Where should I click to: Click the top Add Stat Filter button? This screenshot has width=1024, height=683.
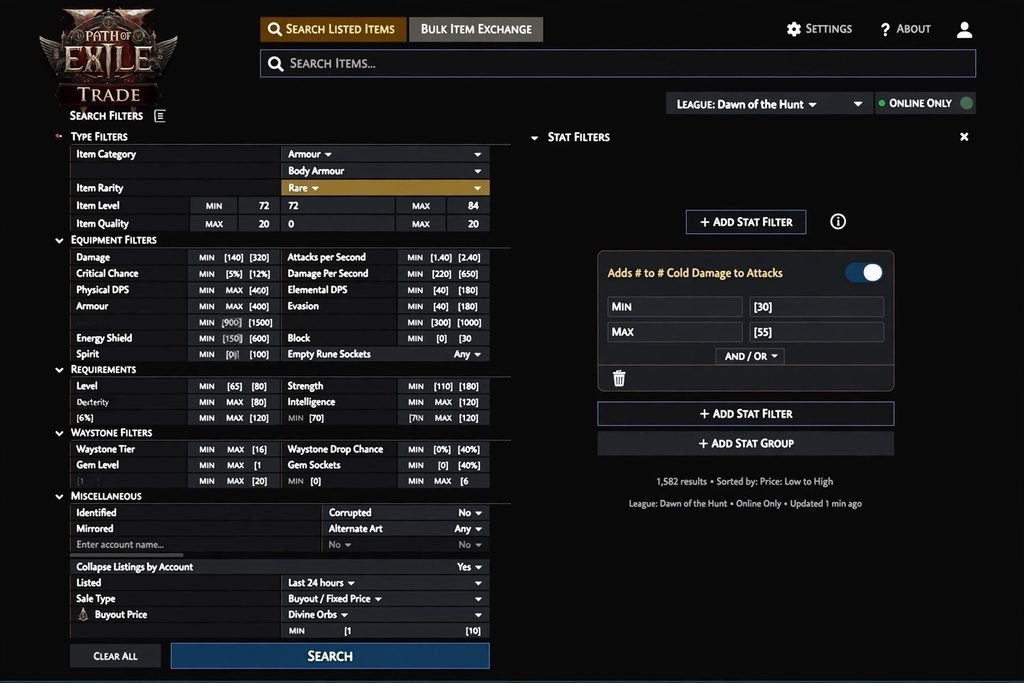(x=746, y=222)
